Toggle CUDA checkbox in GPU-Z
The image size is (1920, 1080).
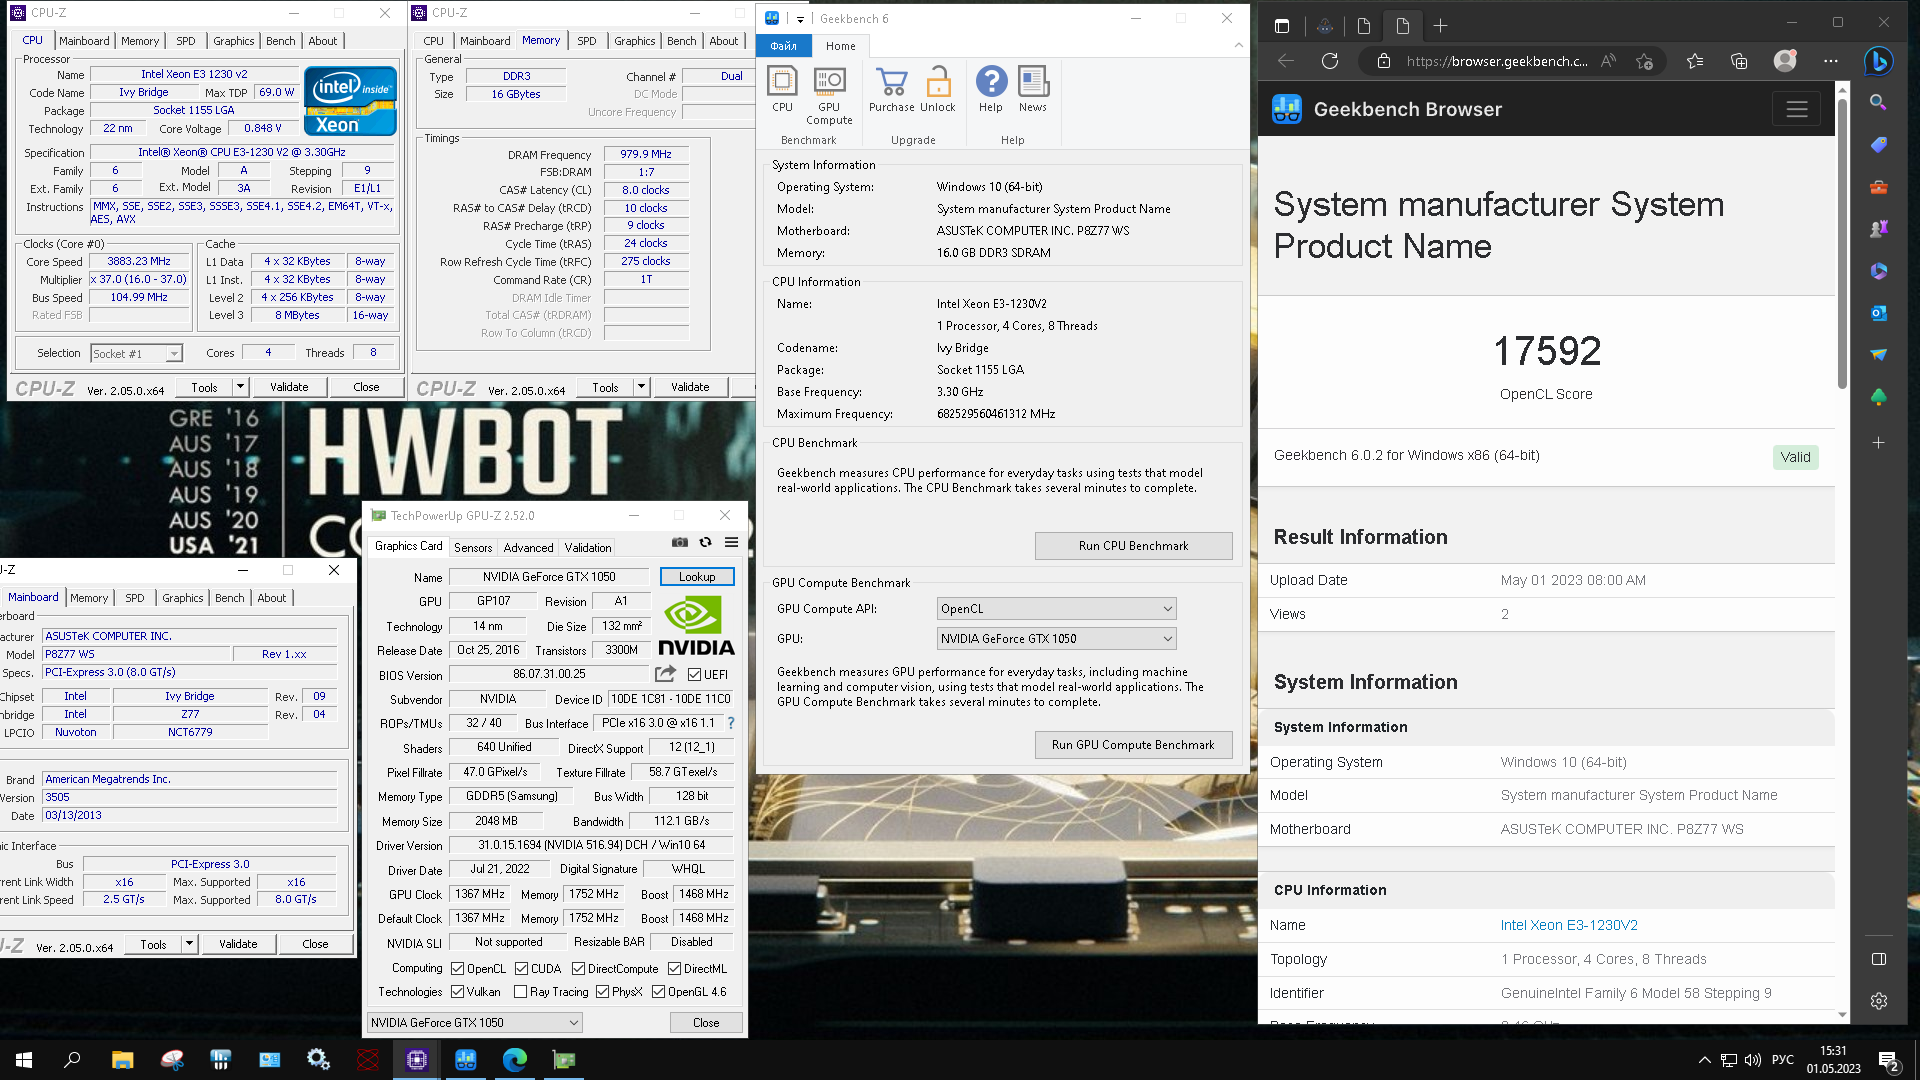(521, 969)
